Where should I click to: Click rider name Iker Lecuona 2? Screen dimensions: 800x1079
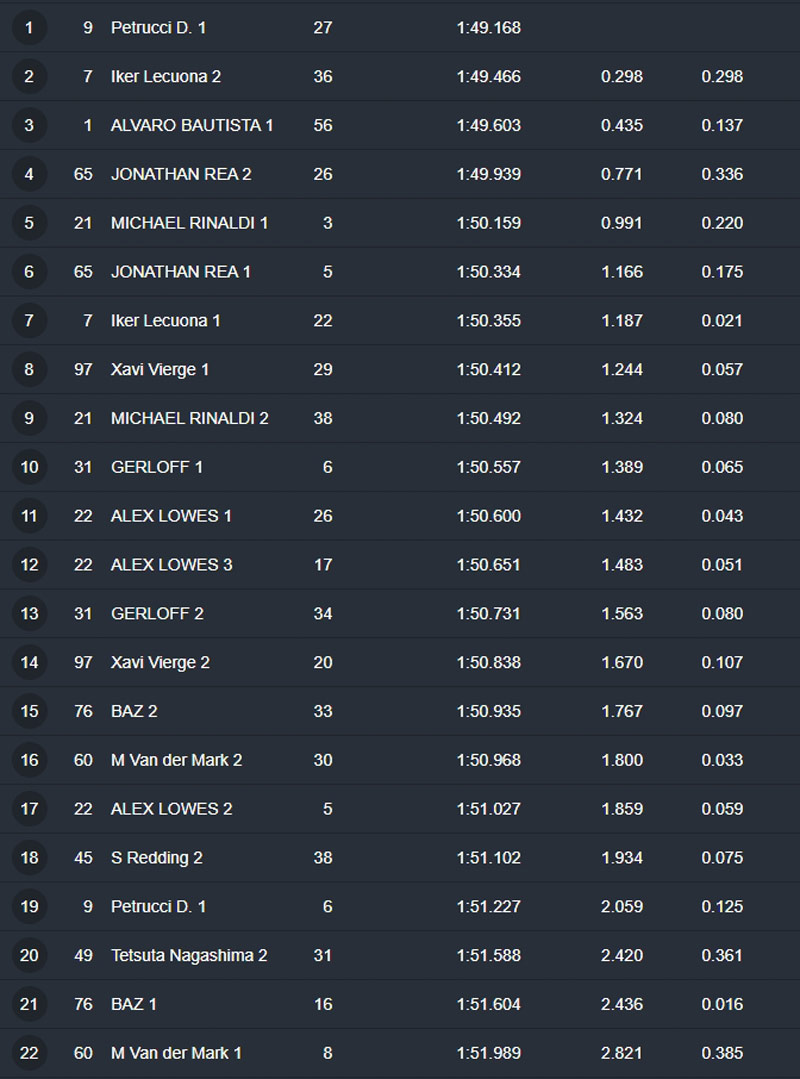166,77
